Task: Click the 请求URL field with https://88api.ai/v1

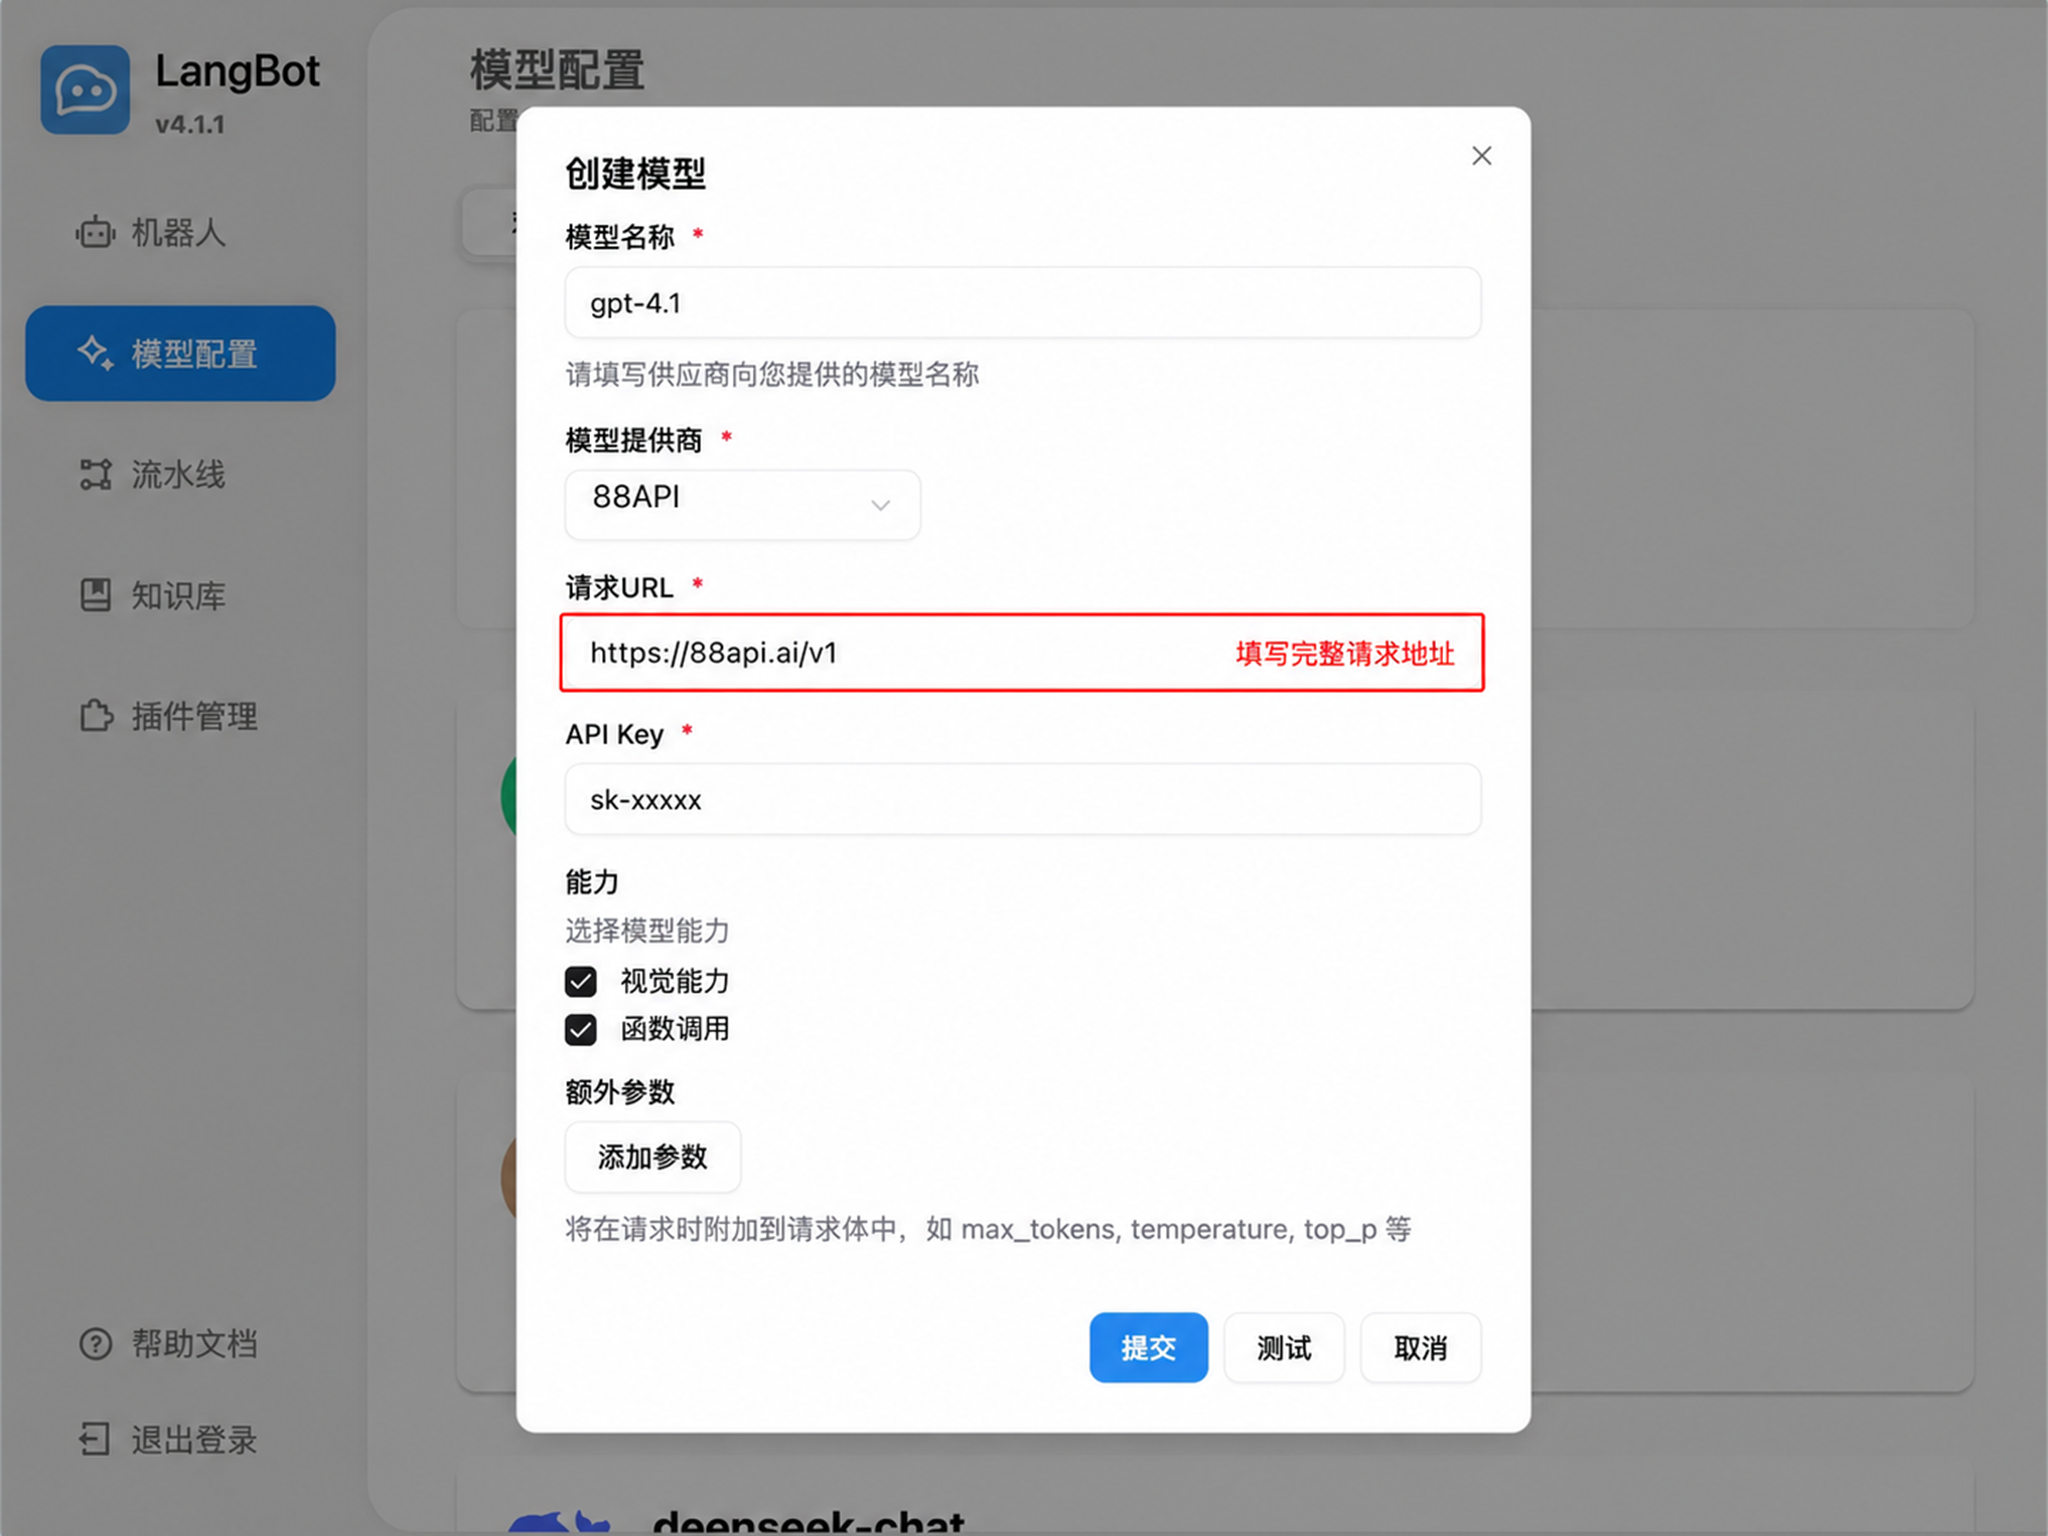Action: pyautogui.click(x=1022, y=652)
